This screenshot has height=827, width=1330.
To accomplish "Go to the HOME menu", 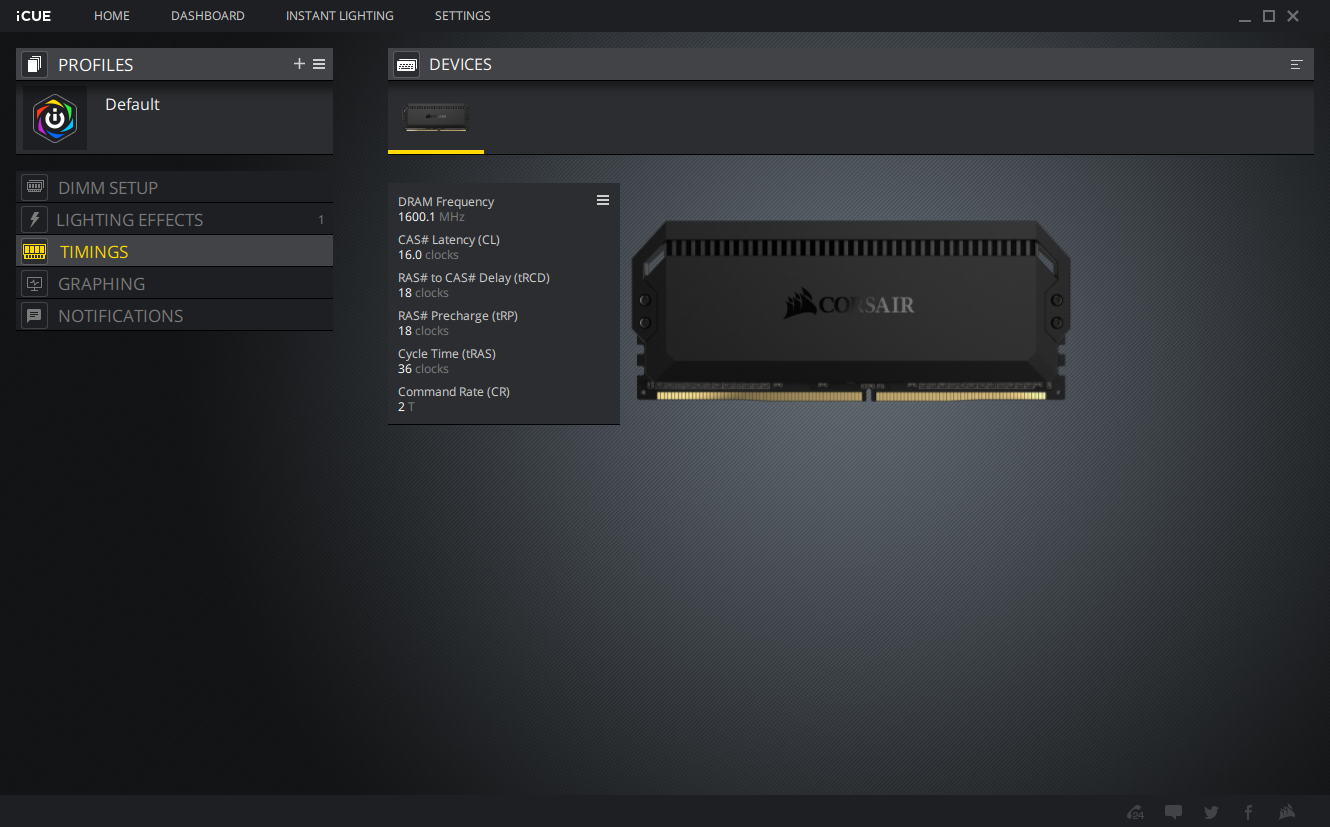I will [112, 16].
